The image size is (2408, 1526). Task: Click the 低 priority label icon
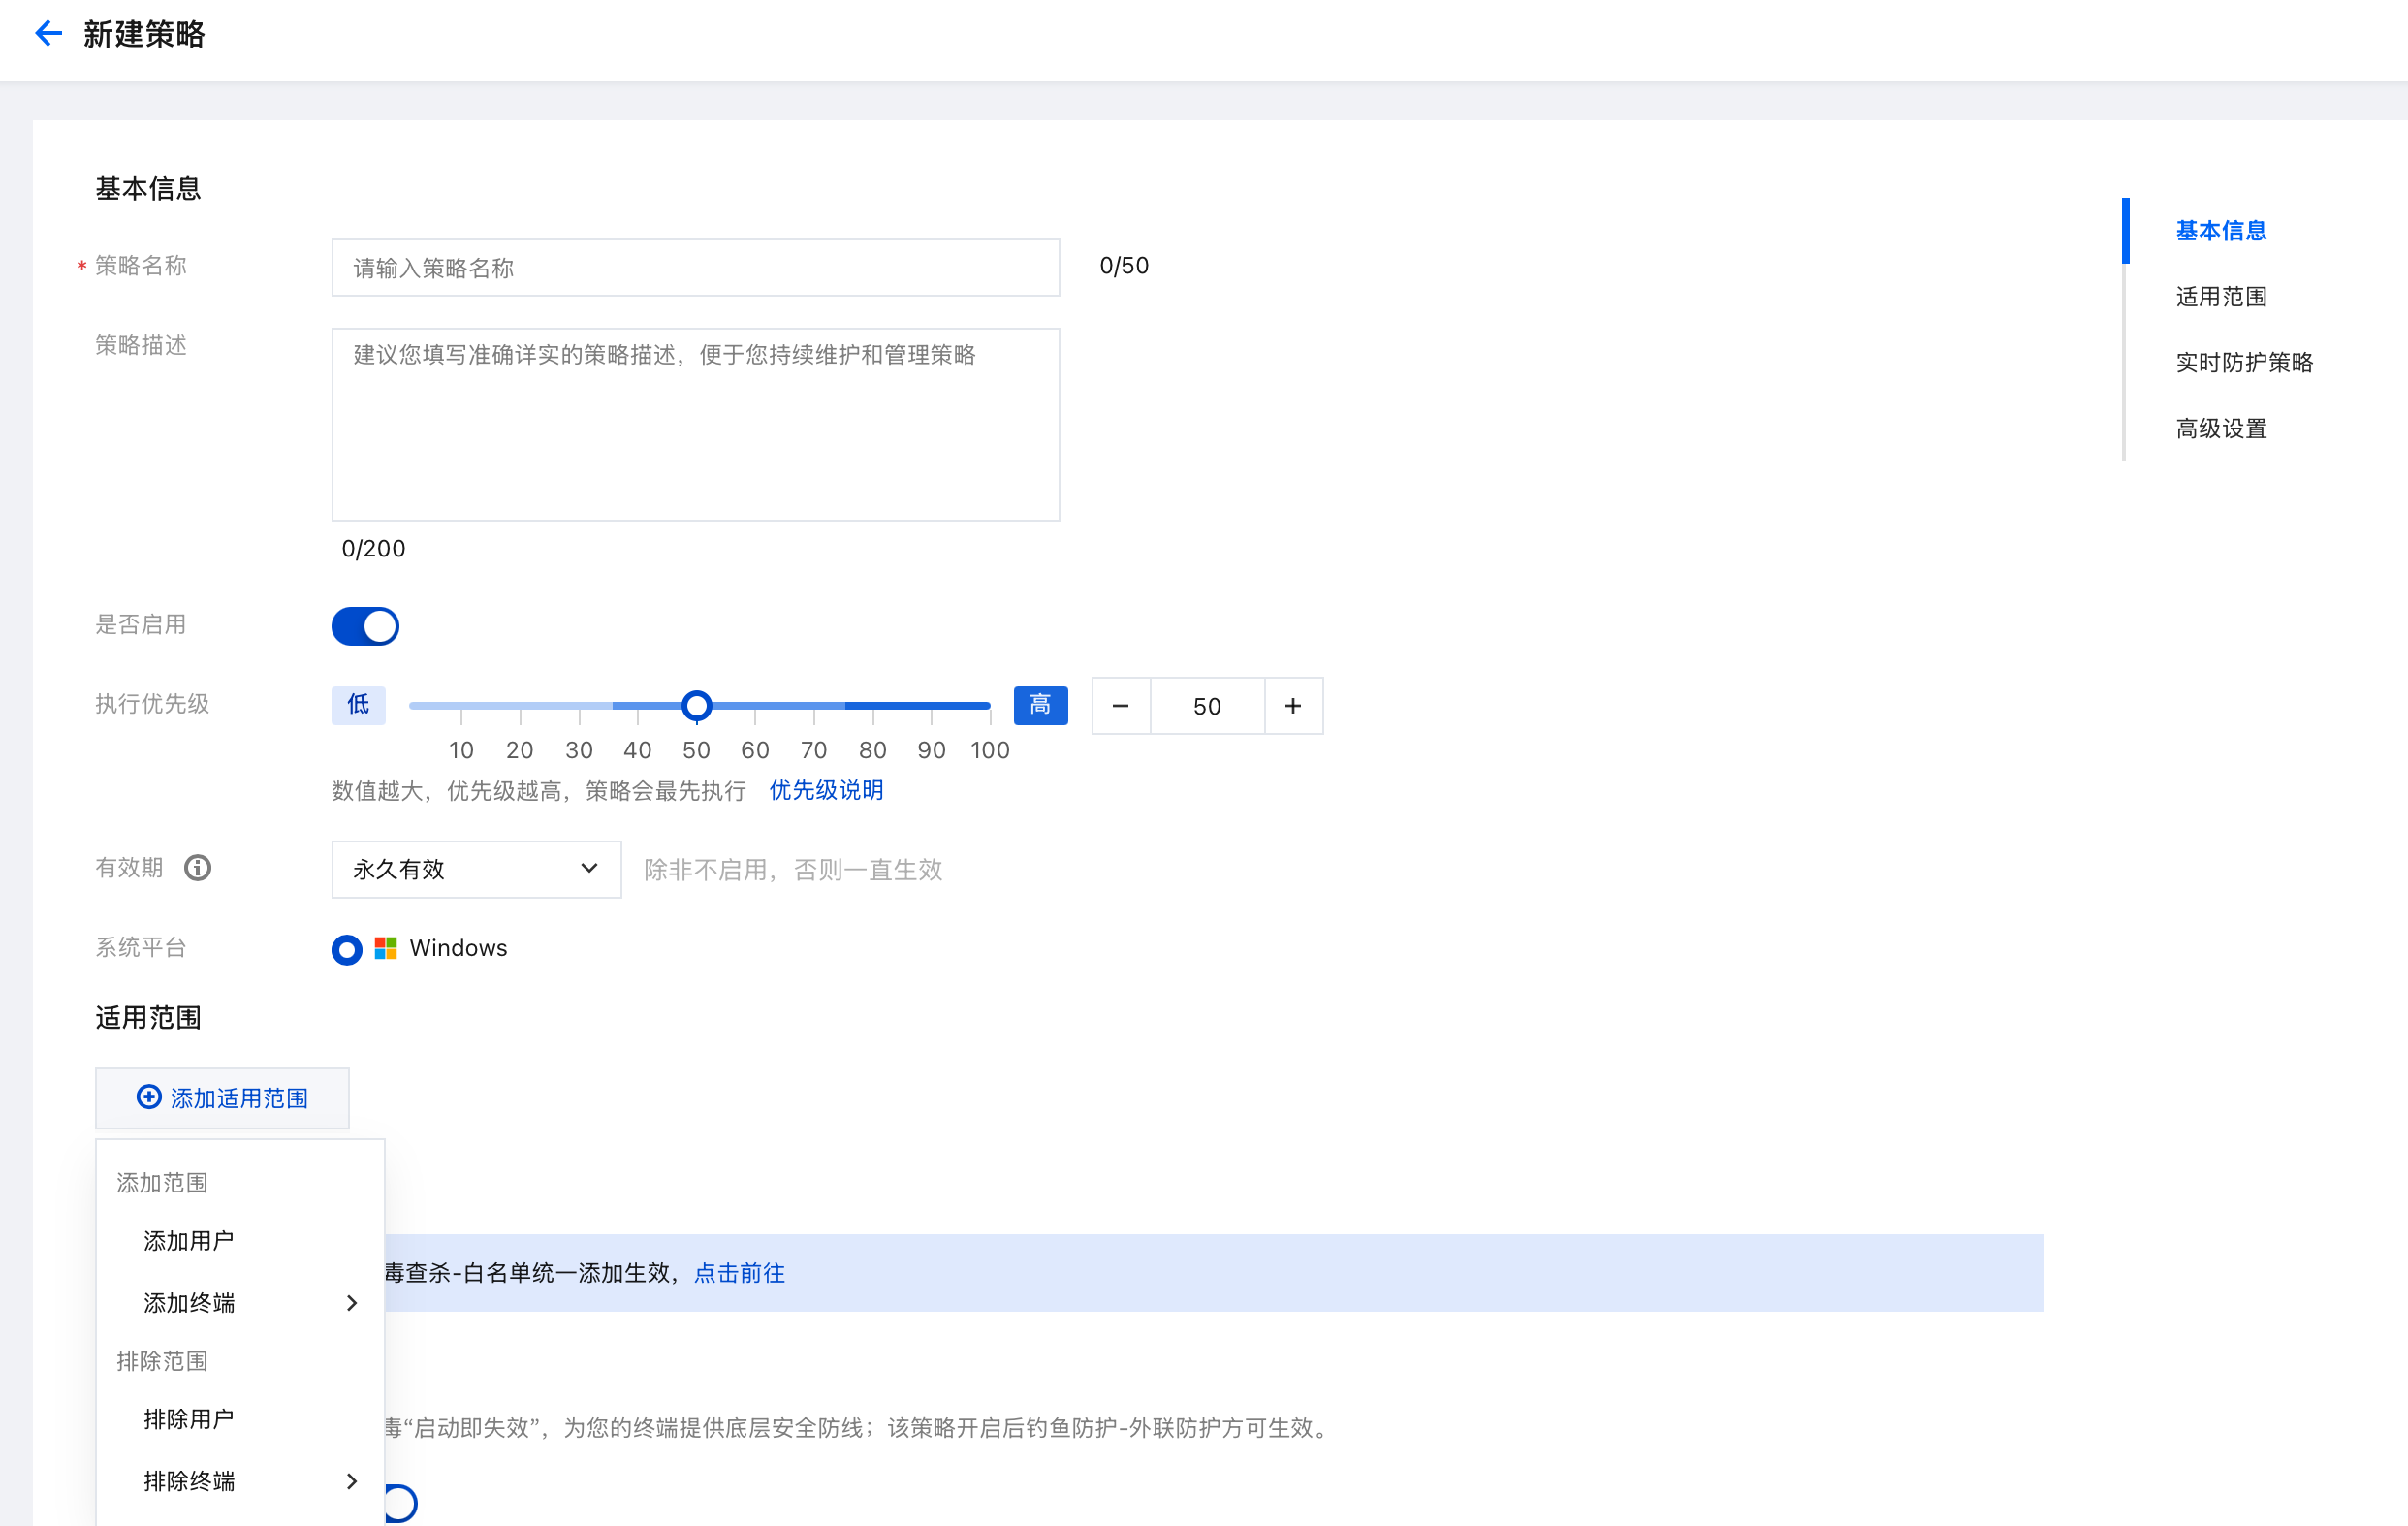[x=358, y=705]
